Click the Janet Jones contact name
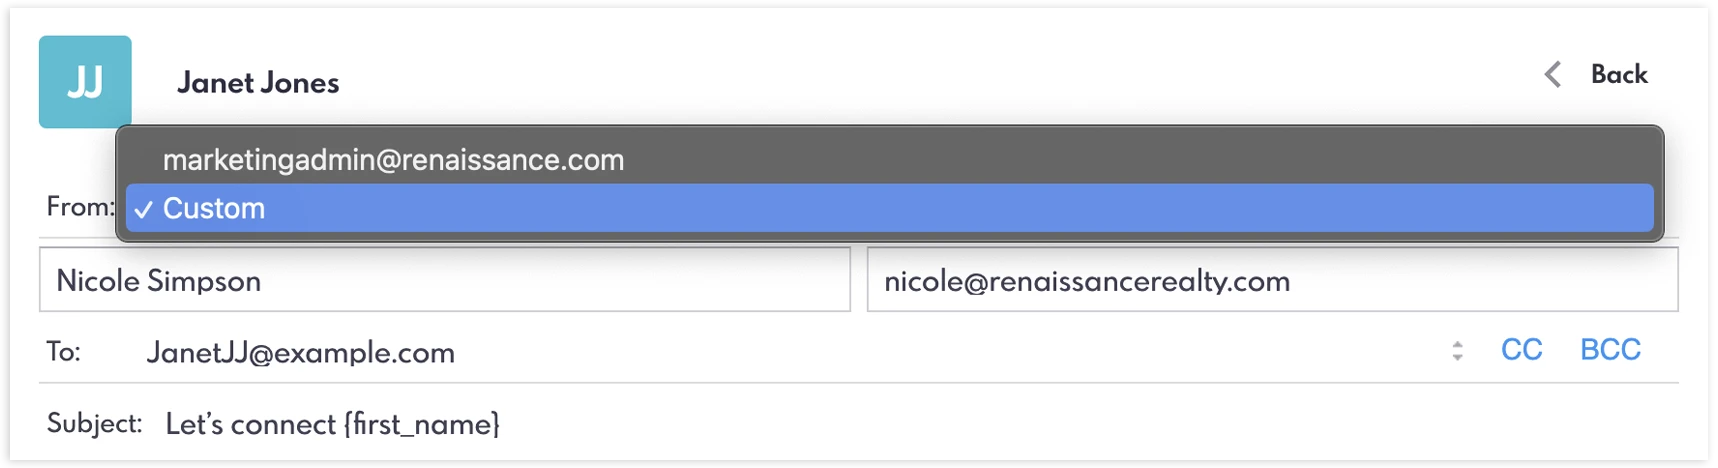 [x=258, y=83]
